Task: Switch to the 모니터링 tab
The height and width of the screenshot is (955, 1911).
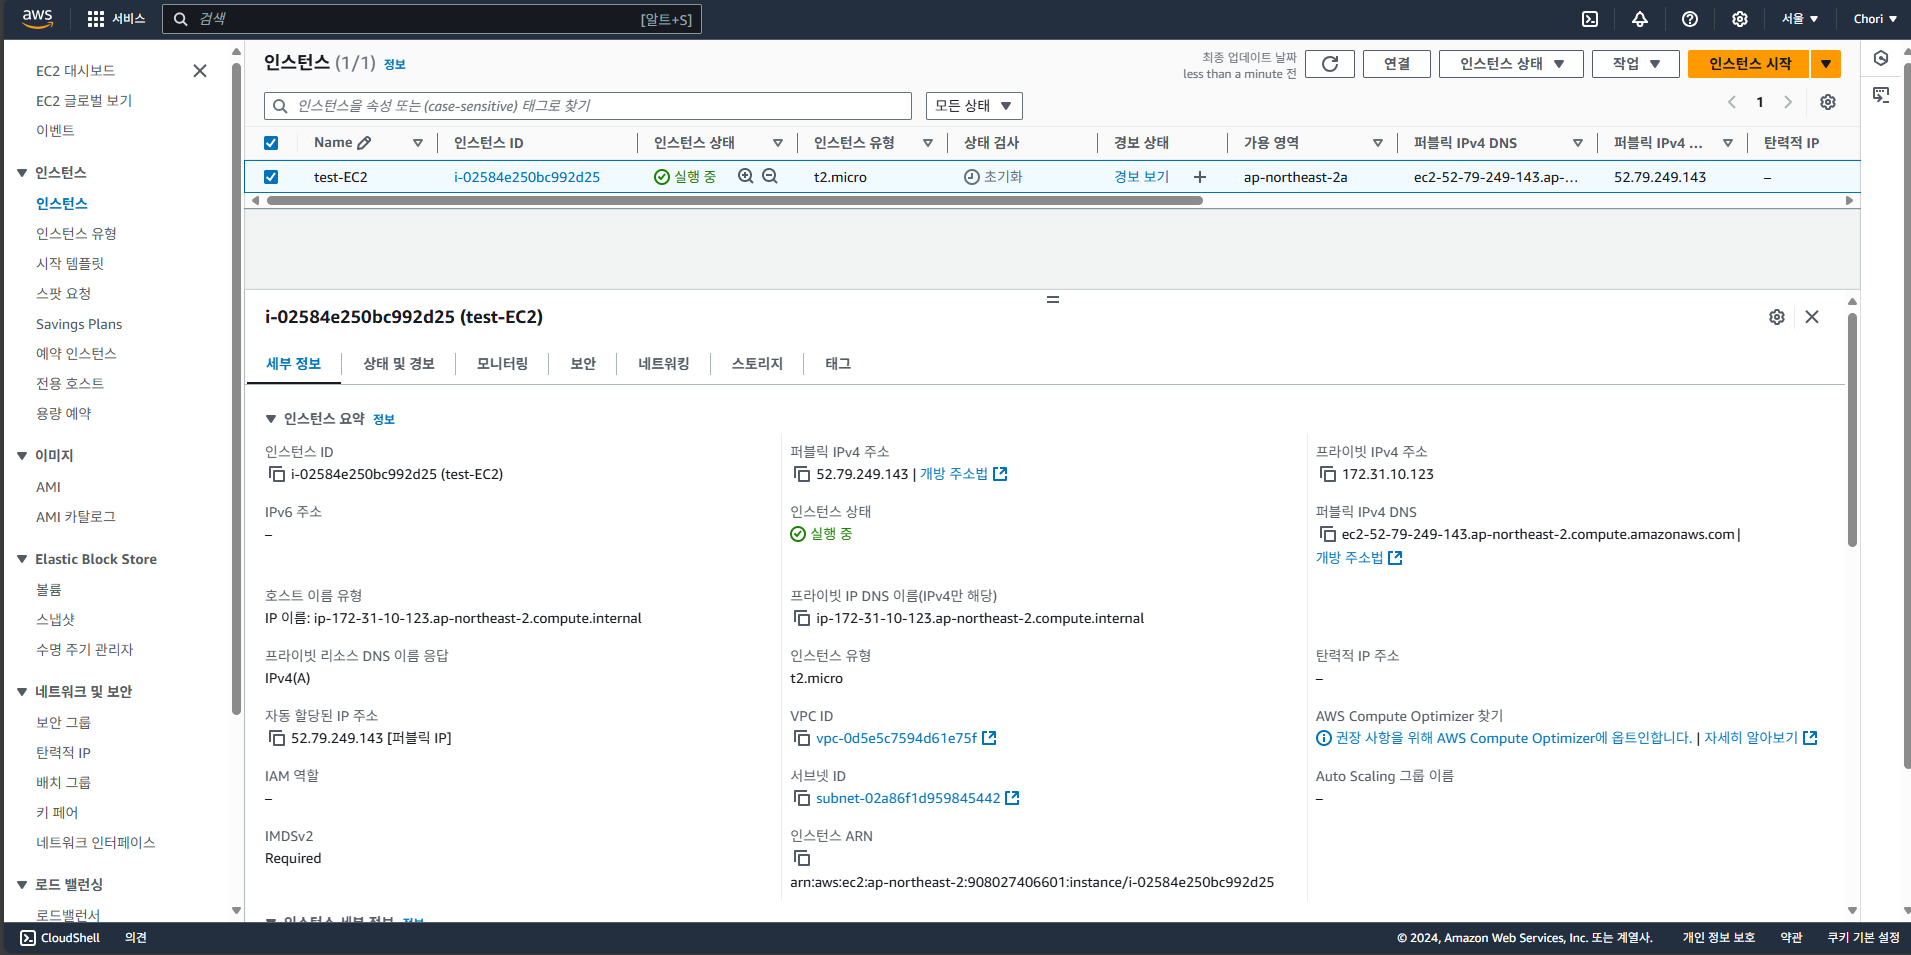Action: click(x=502, y=364)
